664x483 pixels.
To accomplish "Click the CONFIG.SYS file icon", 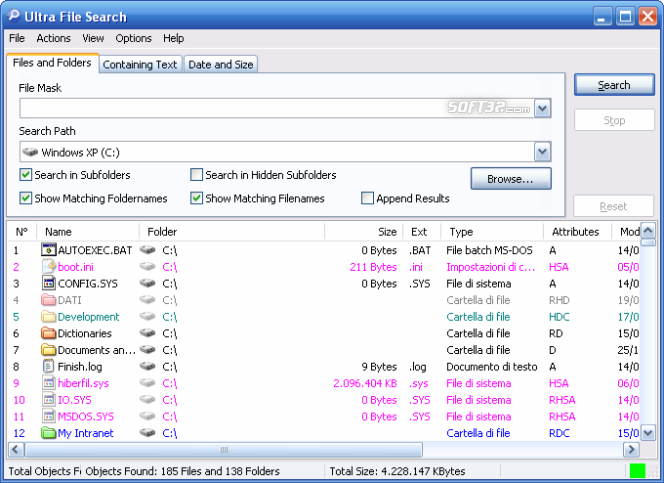I will click(x=49, y=283).
